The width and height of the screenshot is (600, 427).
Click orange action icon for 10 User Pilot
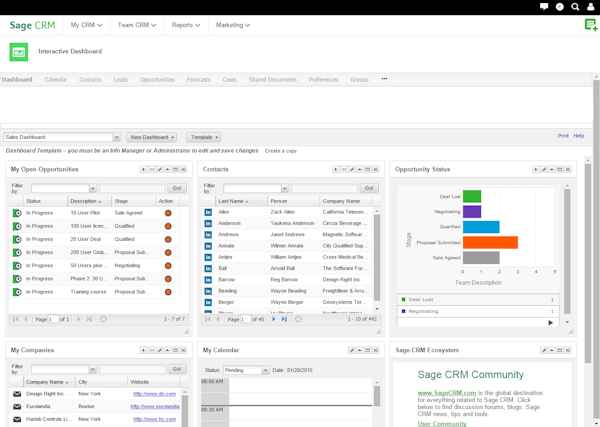tap(168, 212)
